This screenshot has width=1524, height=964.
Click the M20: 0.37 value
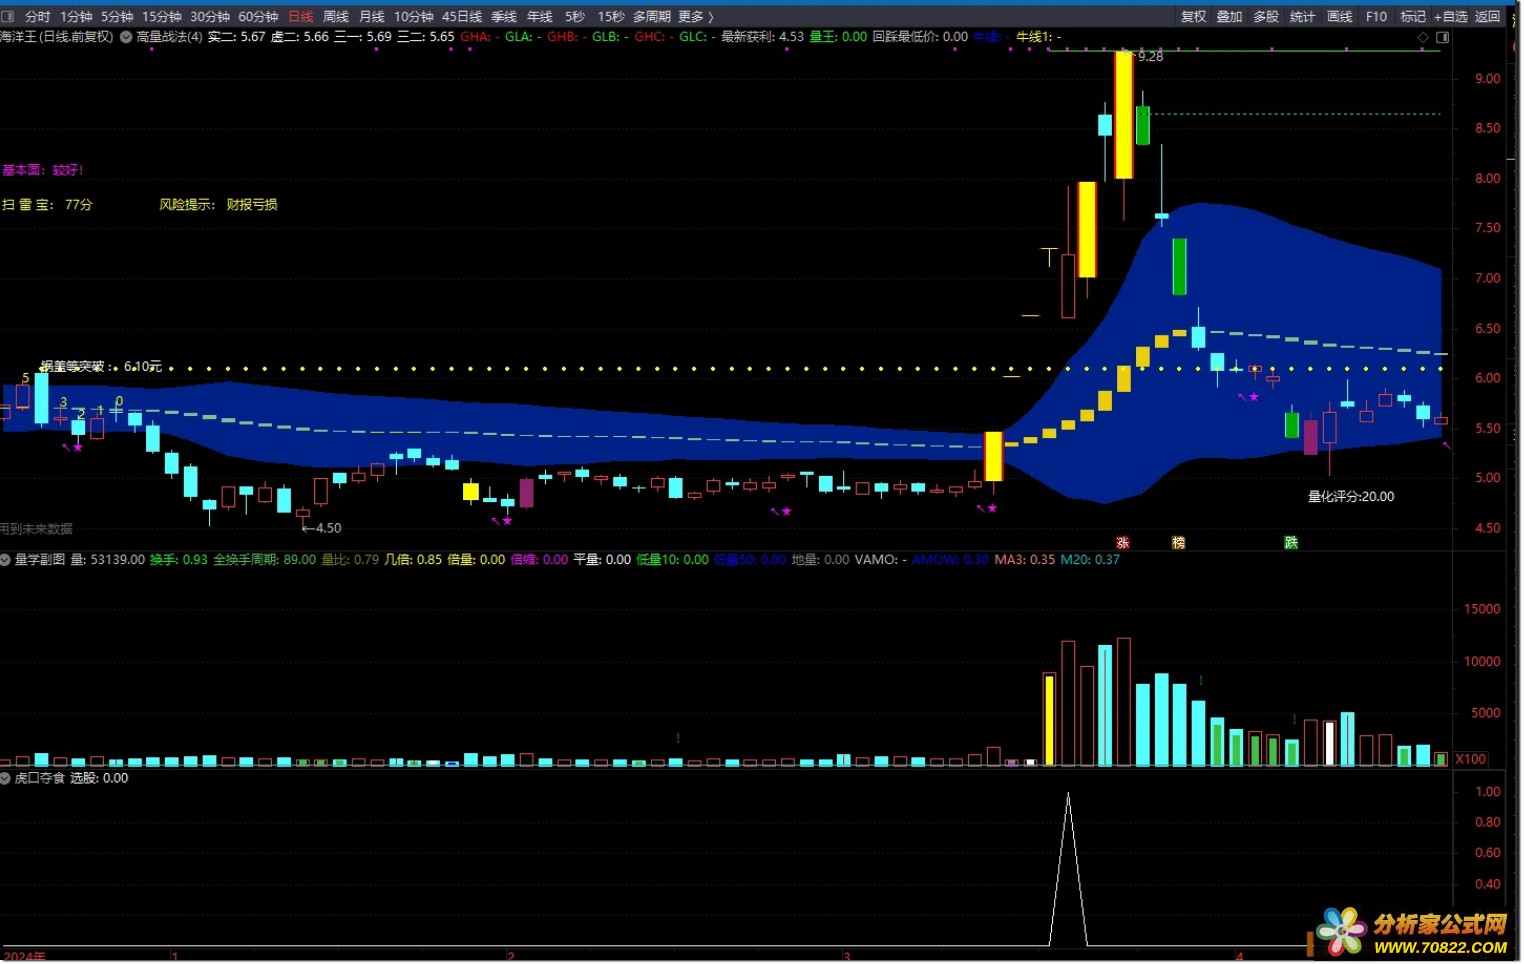(x=1091, y=560)
